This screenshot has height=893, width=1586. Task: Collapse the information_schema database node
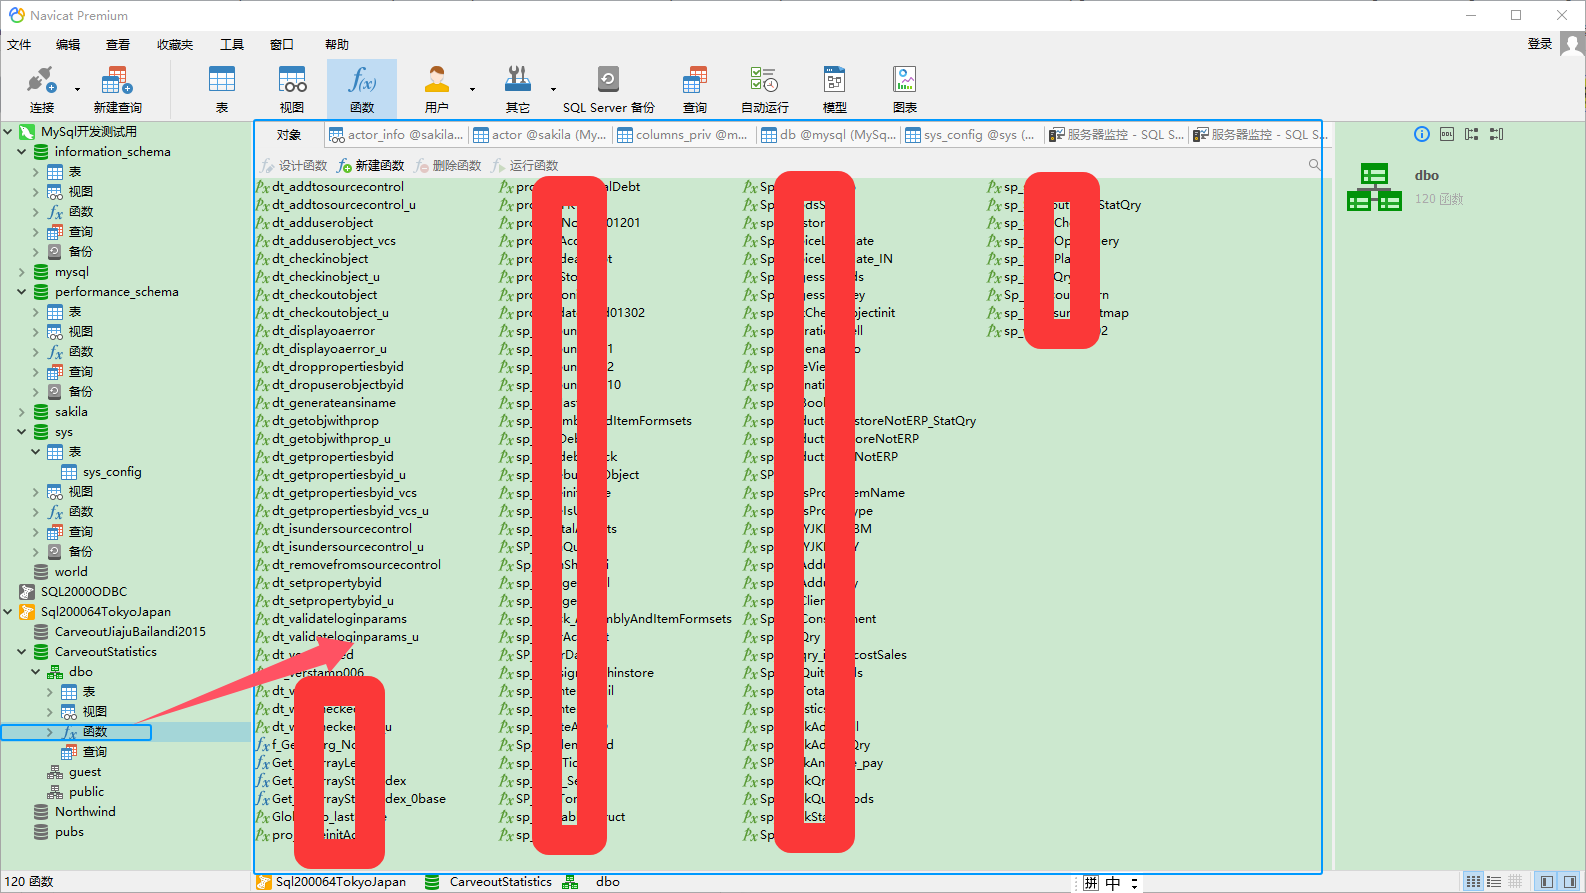tap(22, 152)
